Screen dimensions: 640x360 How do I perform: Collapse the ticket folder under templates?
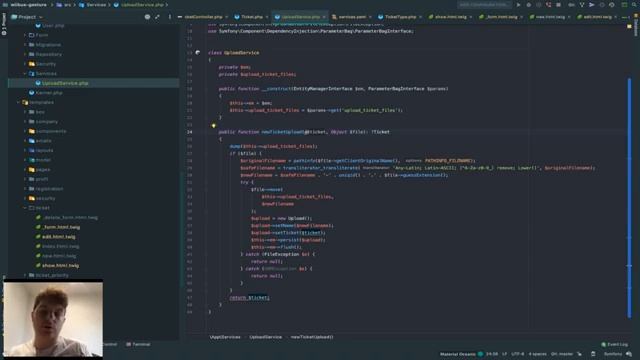tap(25, 208)
